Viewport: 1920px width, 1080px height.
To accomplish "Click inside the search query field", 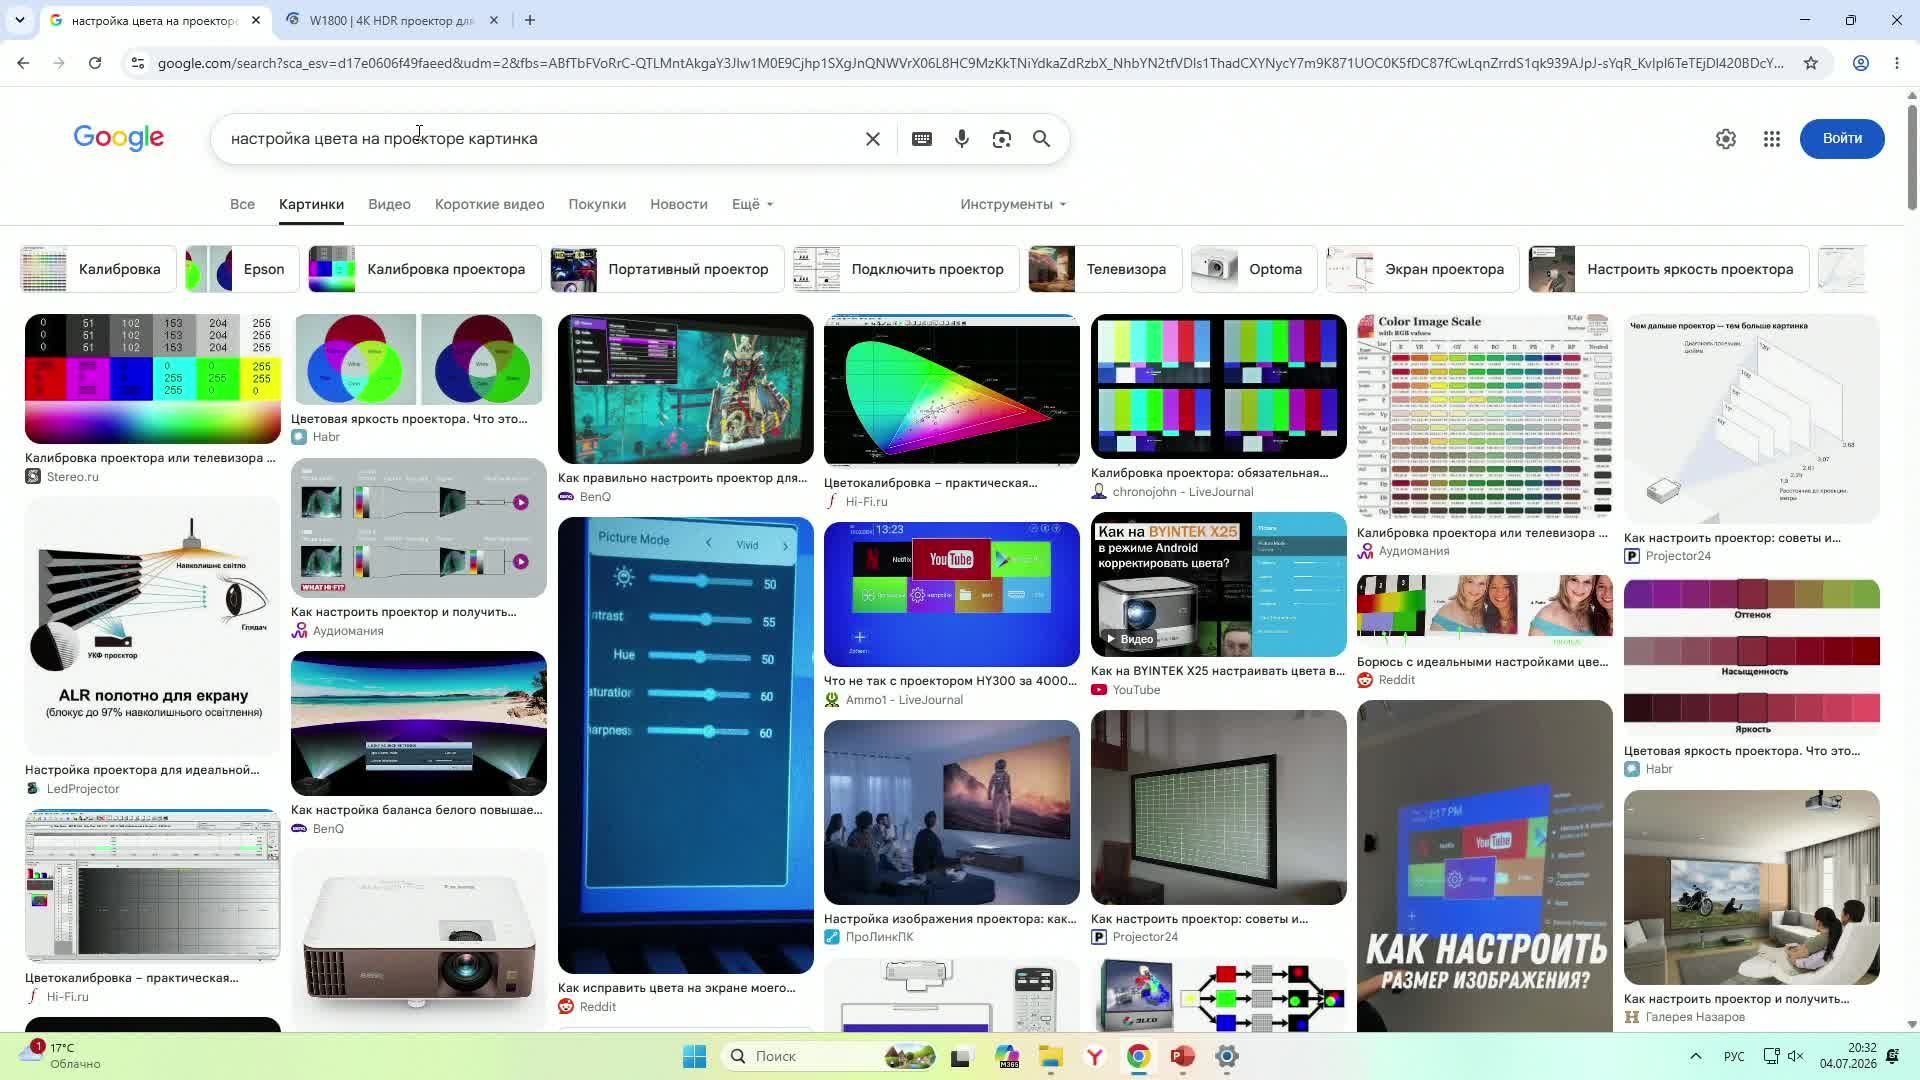I will (x=540, y=139).
